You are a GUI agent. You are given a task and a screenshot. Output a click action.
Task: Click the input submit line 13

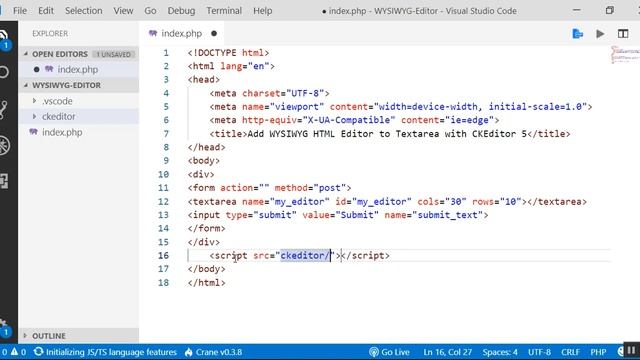pyautogui.click(x=338, y=215)
